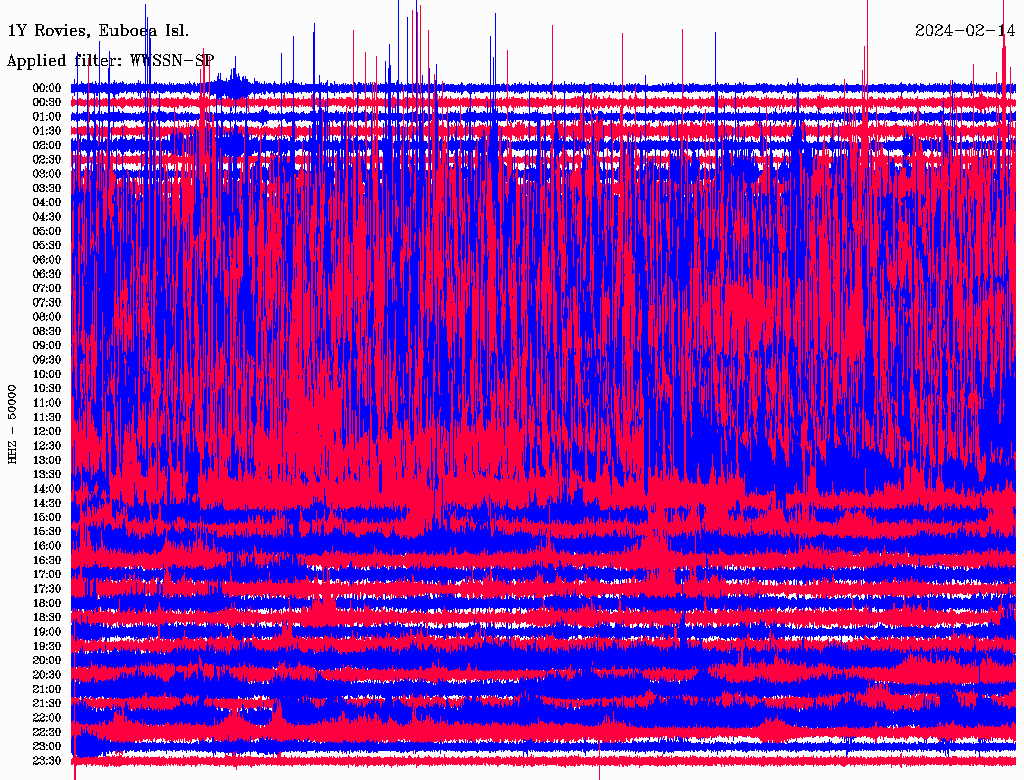Choose the 10:30 time row label
This screenshot has width=1024, height=780.
[47, 389]
